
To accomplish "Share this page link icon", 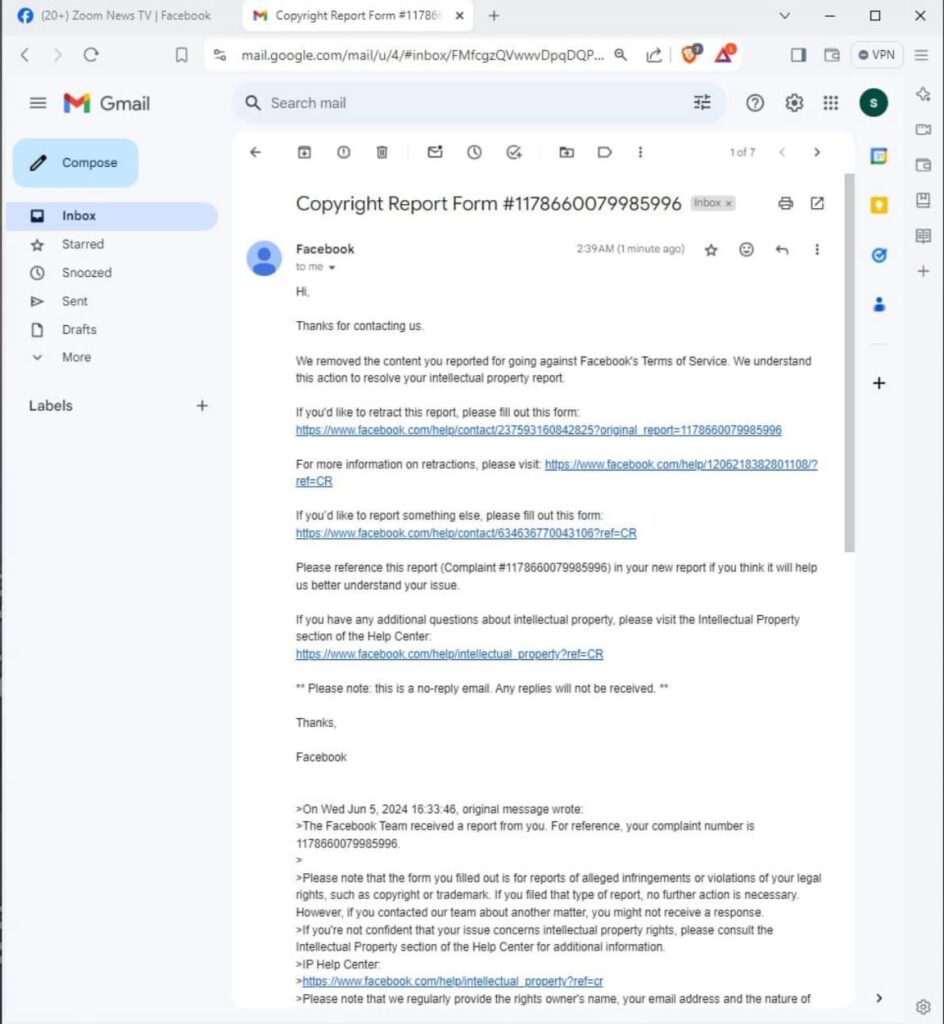I will 653,56.
